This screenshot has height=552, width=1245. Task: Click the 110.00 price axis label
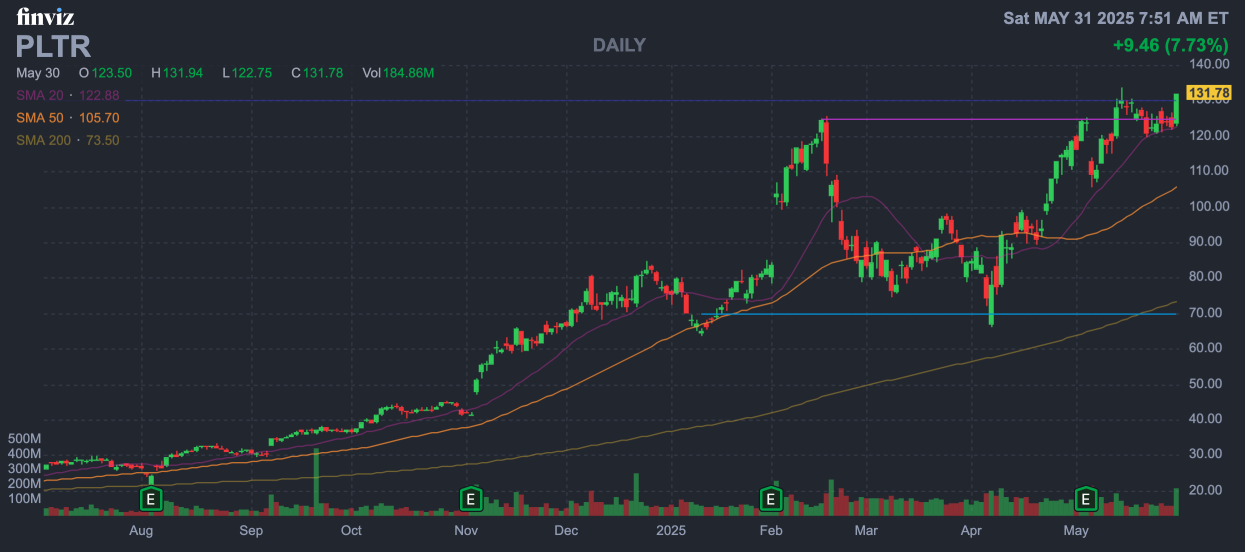pyautogui.click(x=1207, y=171)
